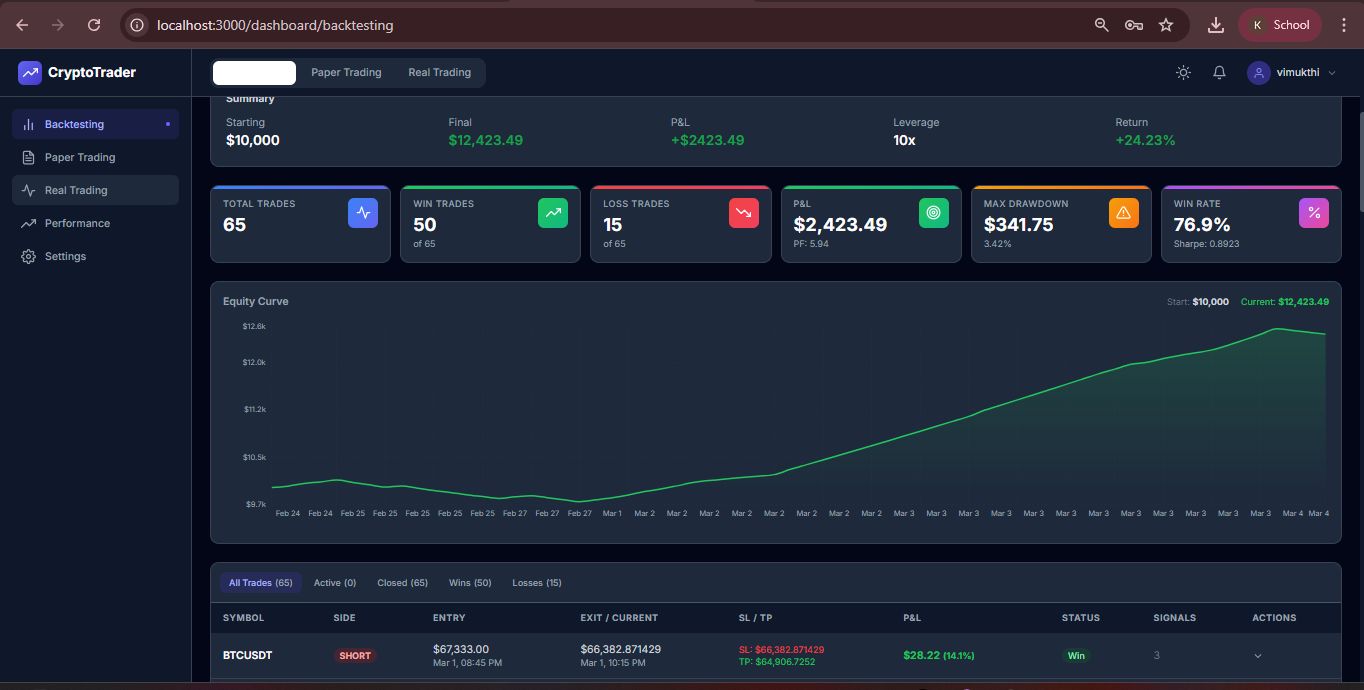This screenshot has height=690, width=1364.
Task: Switch to Real Trading top tab
Action: [x=439, y=72]
